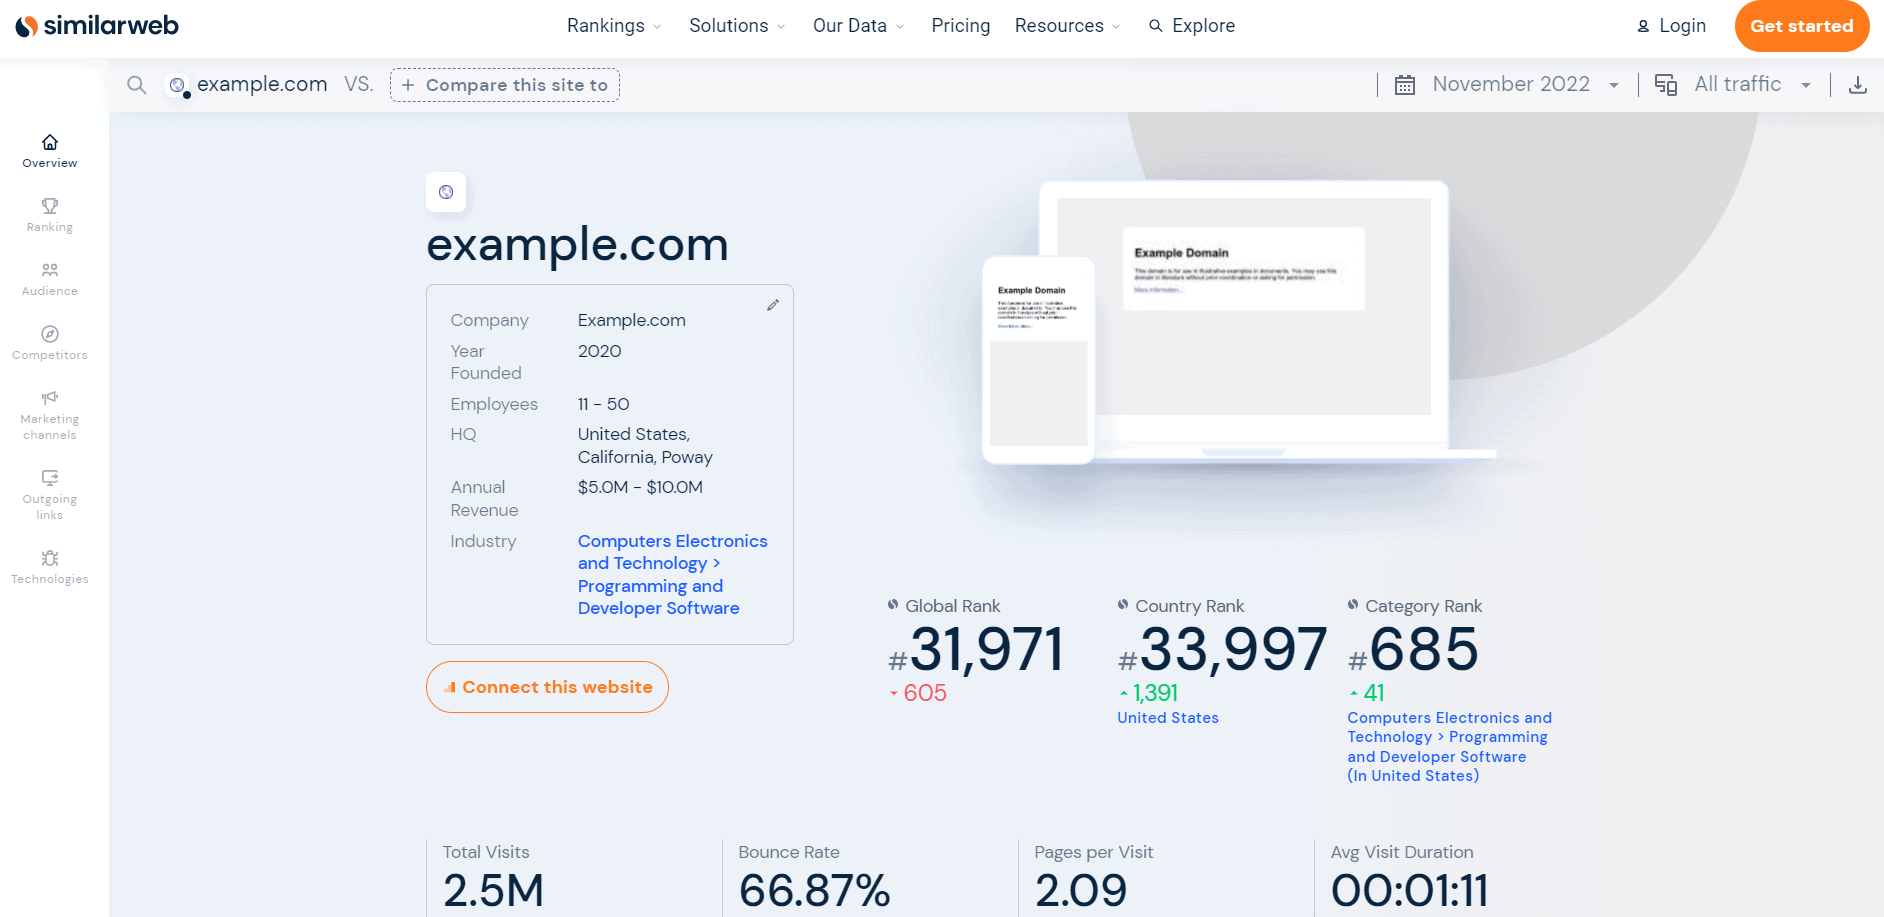Go to Outgoing links in the sidebar
Image resolution: width=1884 pixels, height=917 pixels.
(50, 495)
